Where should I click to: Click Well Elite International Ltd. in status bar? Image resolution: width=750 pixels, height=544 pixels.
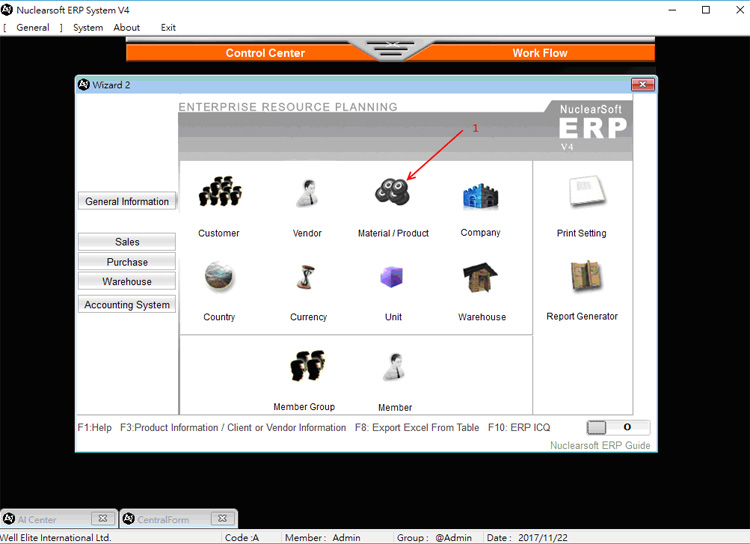click(x=55, y=537)
